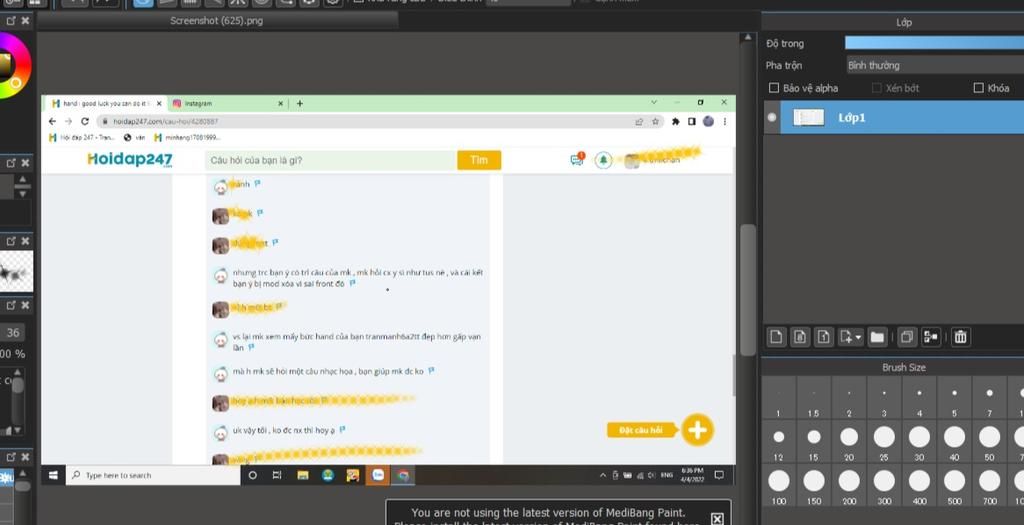The height and width of the screenshot is (525, 1024).
Task: Click the brush panel scrollbar up arrow
Action: pyautogui.click(x=18, y=372)
